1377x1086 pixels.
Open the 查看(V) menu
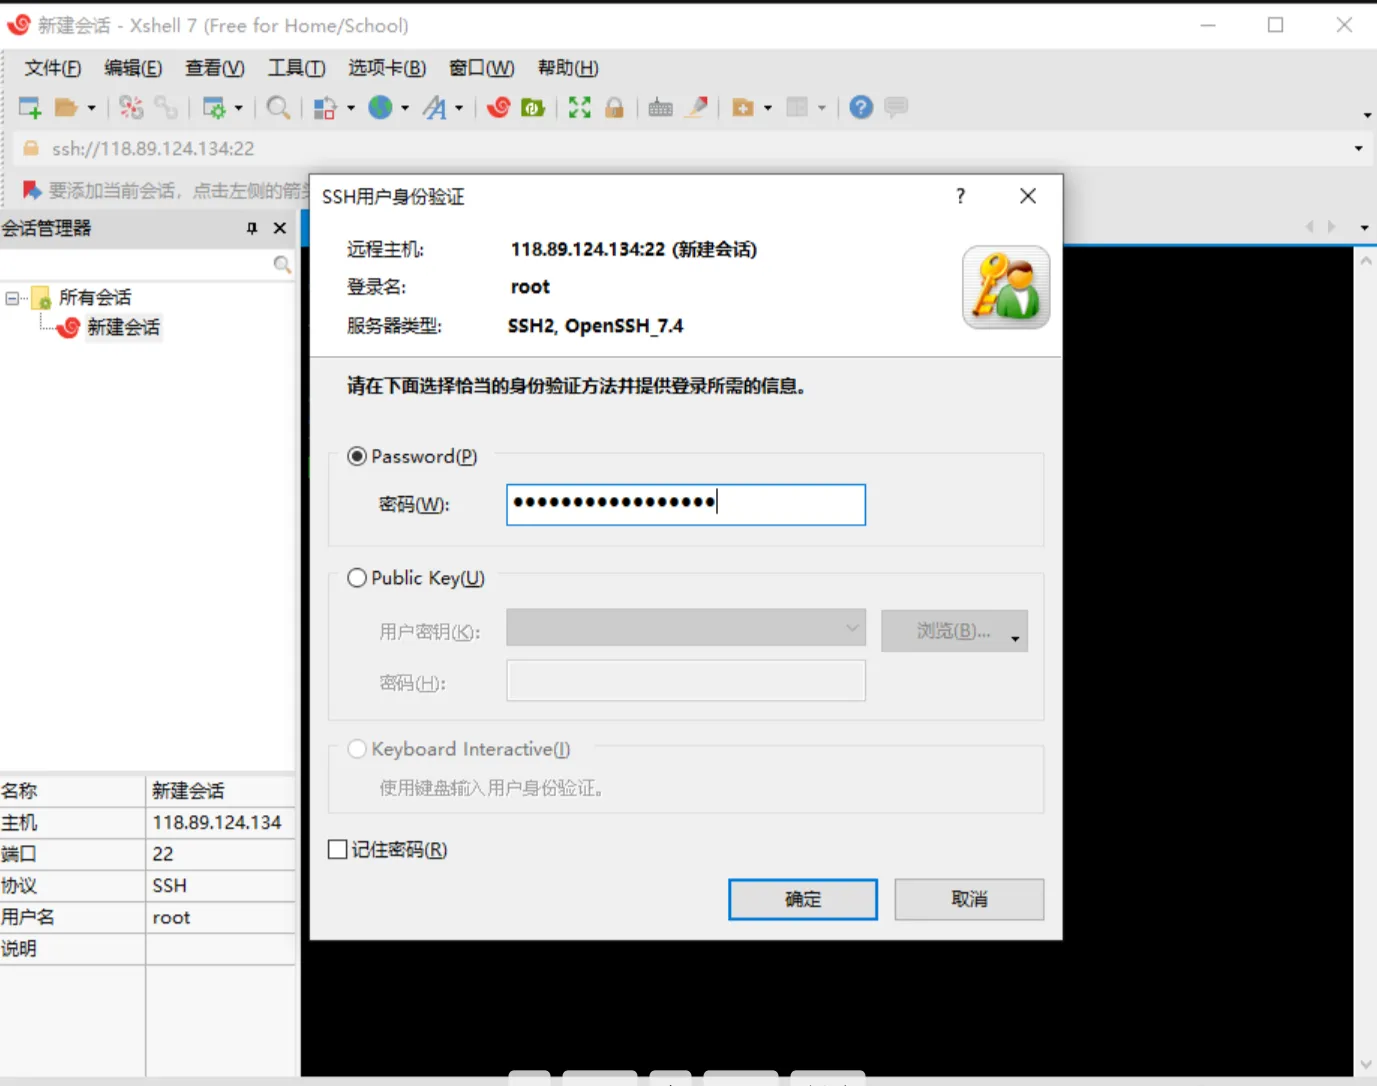(x=215, y=68)
